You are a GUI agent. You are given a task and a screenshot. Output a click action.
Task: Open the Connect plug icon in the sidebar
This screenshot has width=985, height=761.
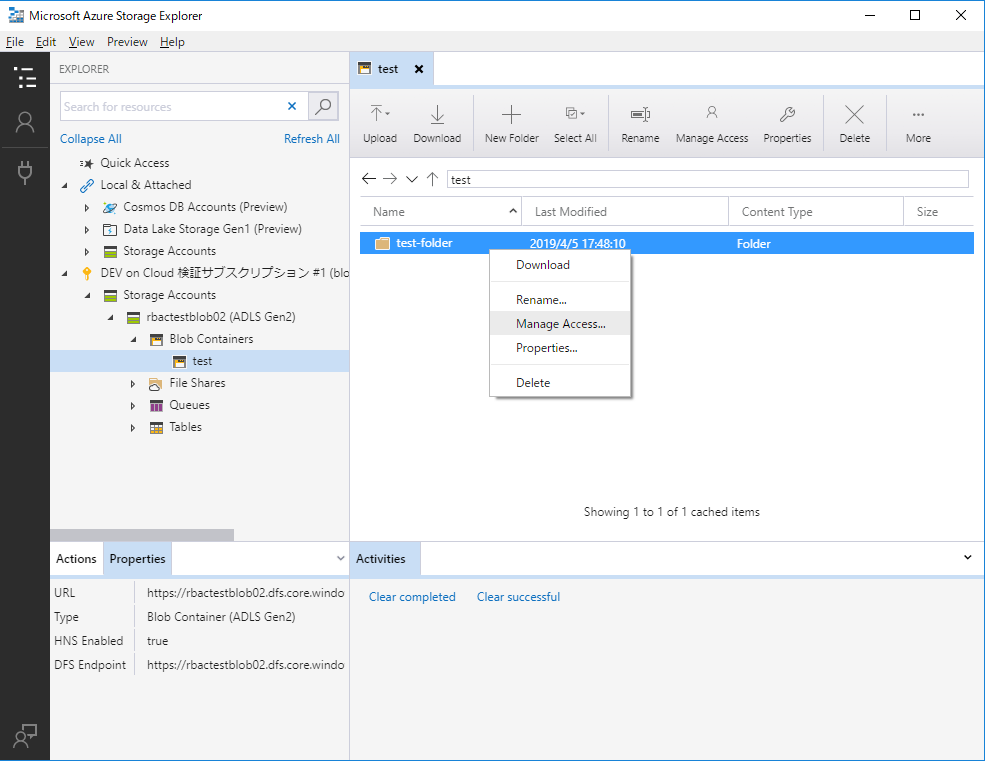tap(25, 172)
